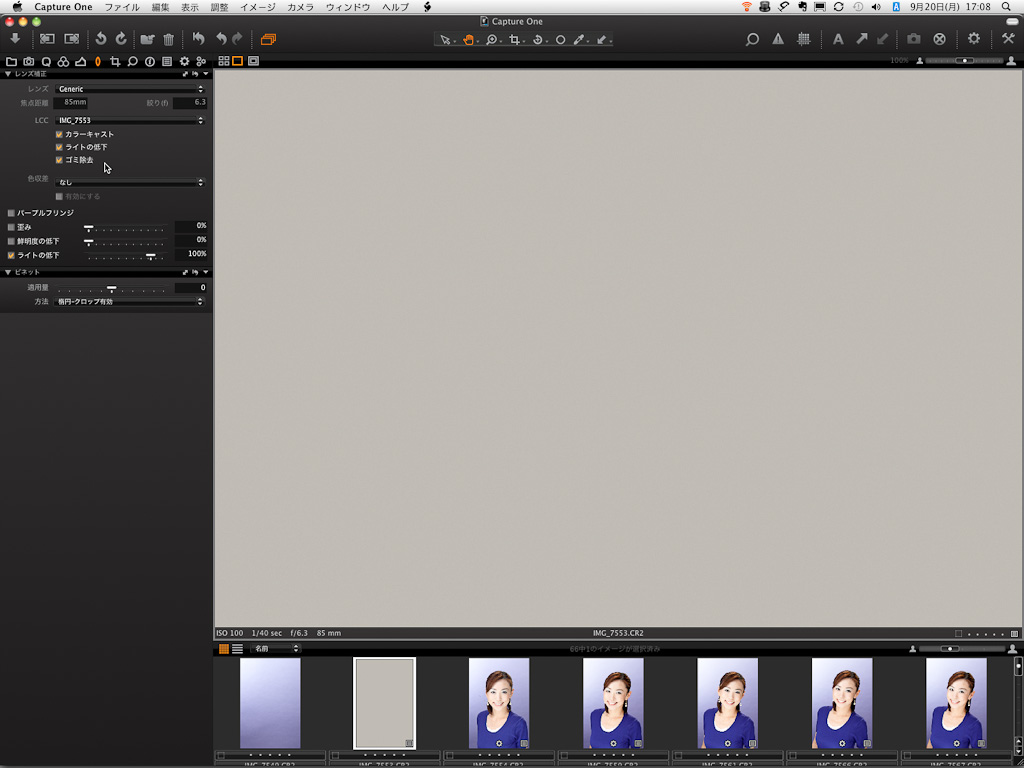
Task: Toggle the exposure warning triangle icon
Action: [x=778, y=39]
